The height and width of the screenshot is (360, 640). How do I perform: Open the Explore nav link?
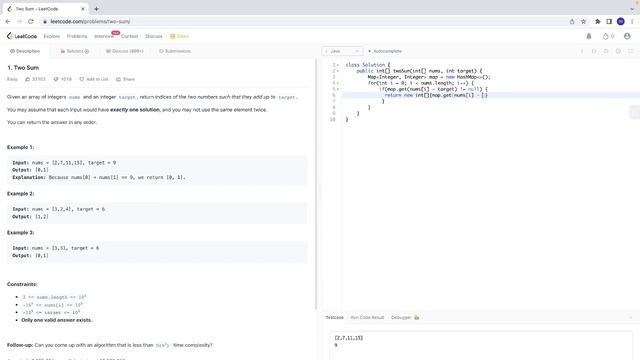51,36
